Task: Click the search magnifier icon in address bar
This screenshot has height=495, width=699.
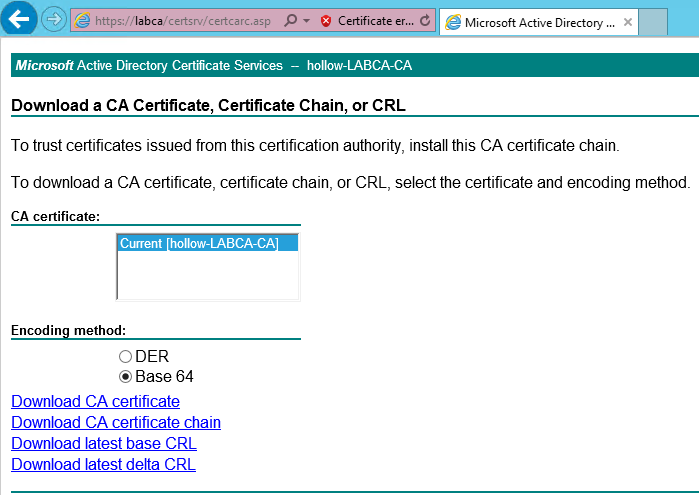Action: [290, 20]
